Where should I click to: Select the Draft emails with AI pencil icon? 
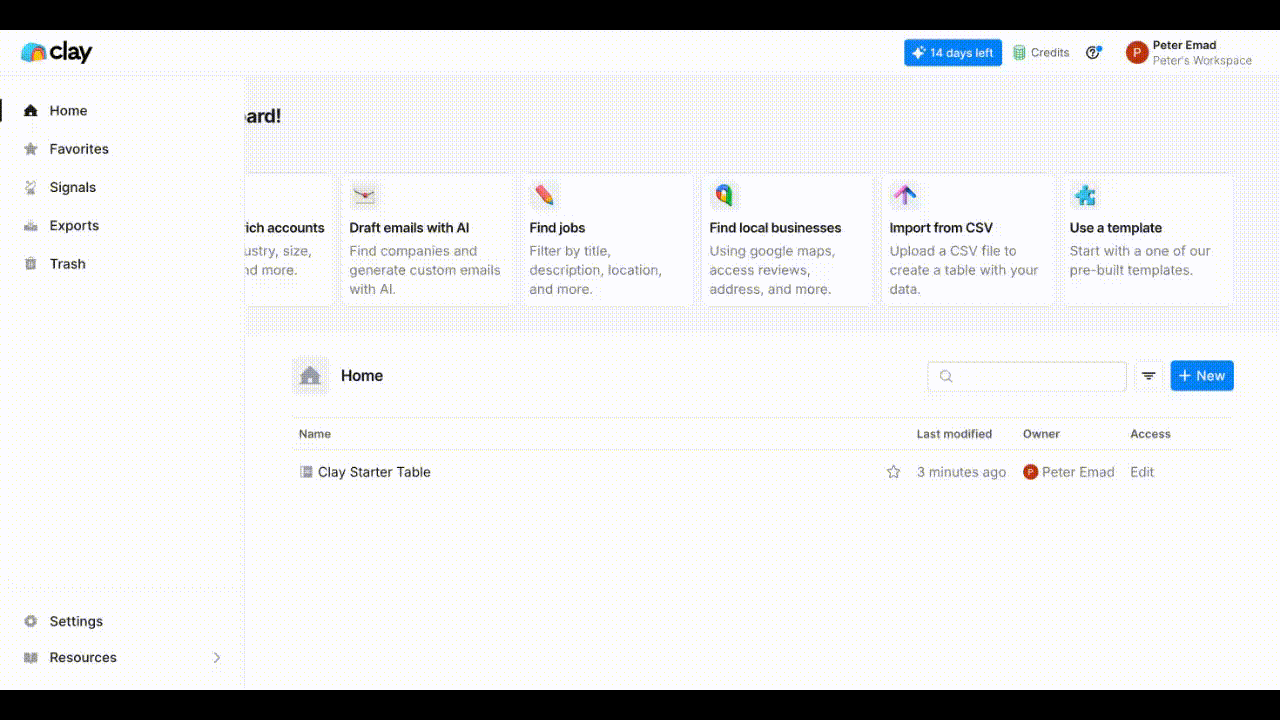point(364,195)
